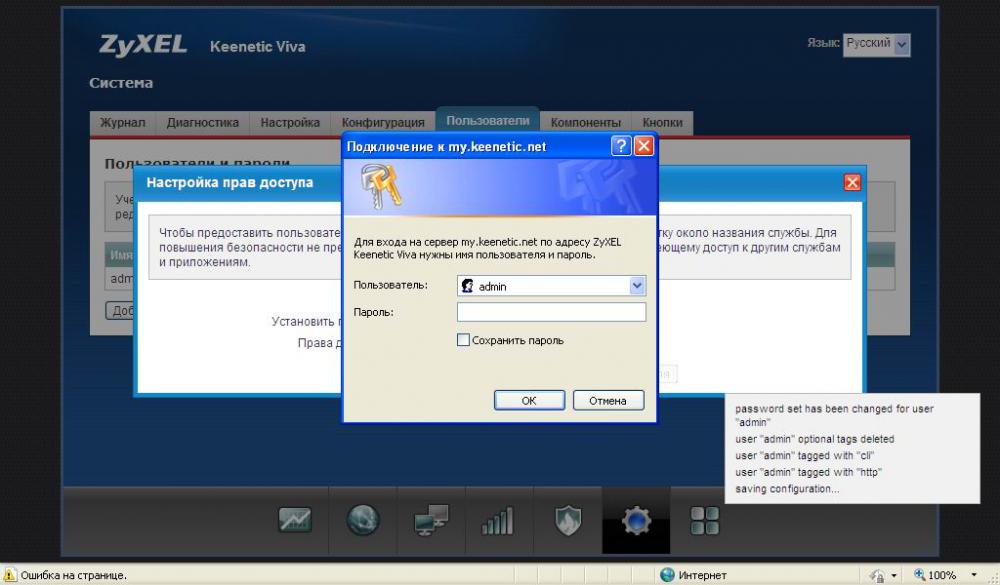The image size is (1000, 585).
Task: Open the home network computers icon
Action: pyautogui.click(x=431, y=520)
